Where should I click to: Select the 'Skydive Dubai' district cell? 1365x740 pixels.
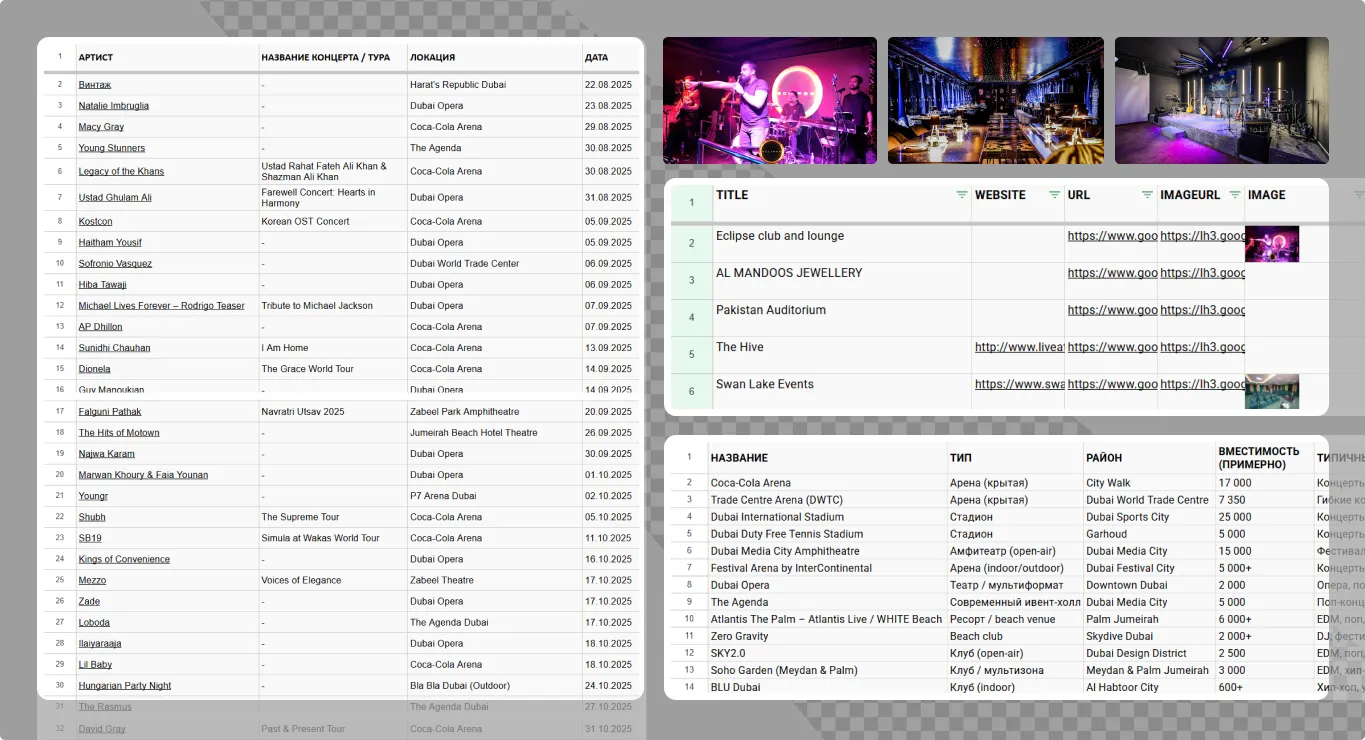(1149, 636)
